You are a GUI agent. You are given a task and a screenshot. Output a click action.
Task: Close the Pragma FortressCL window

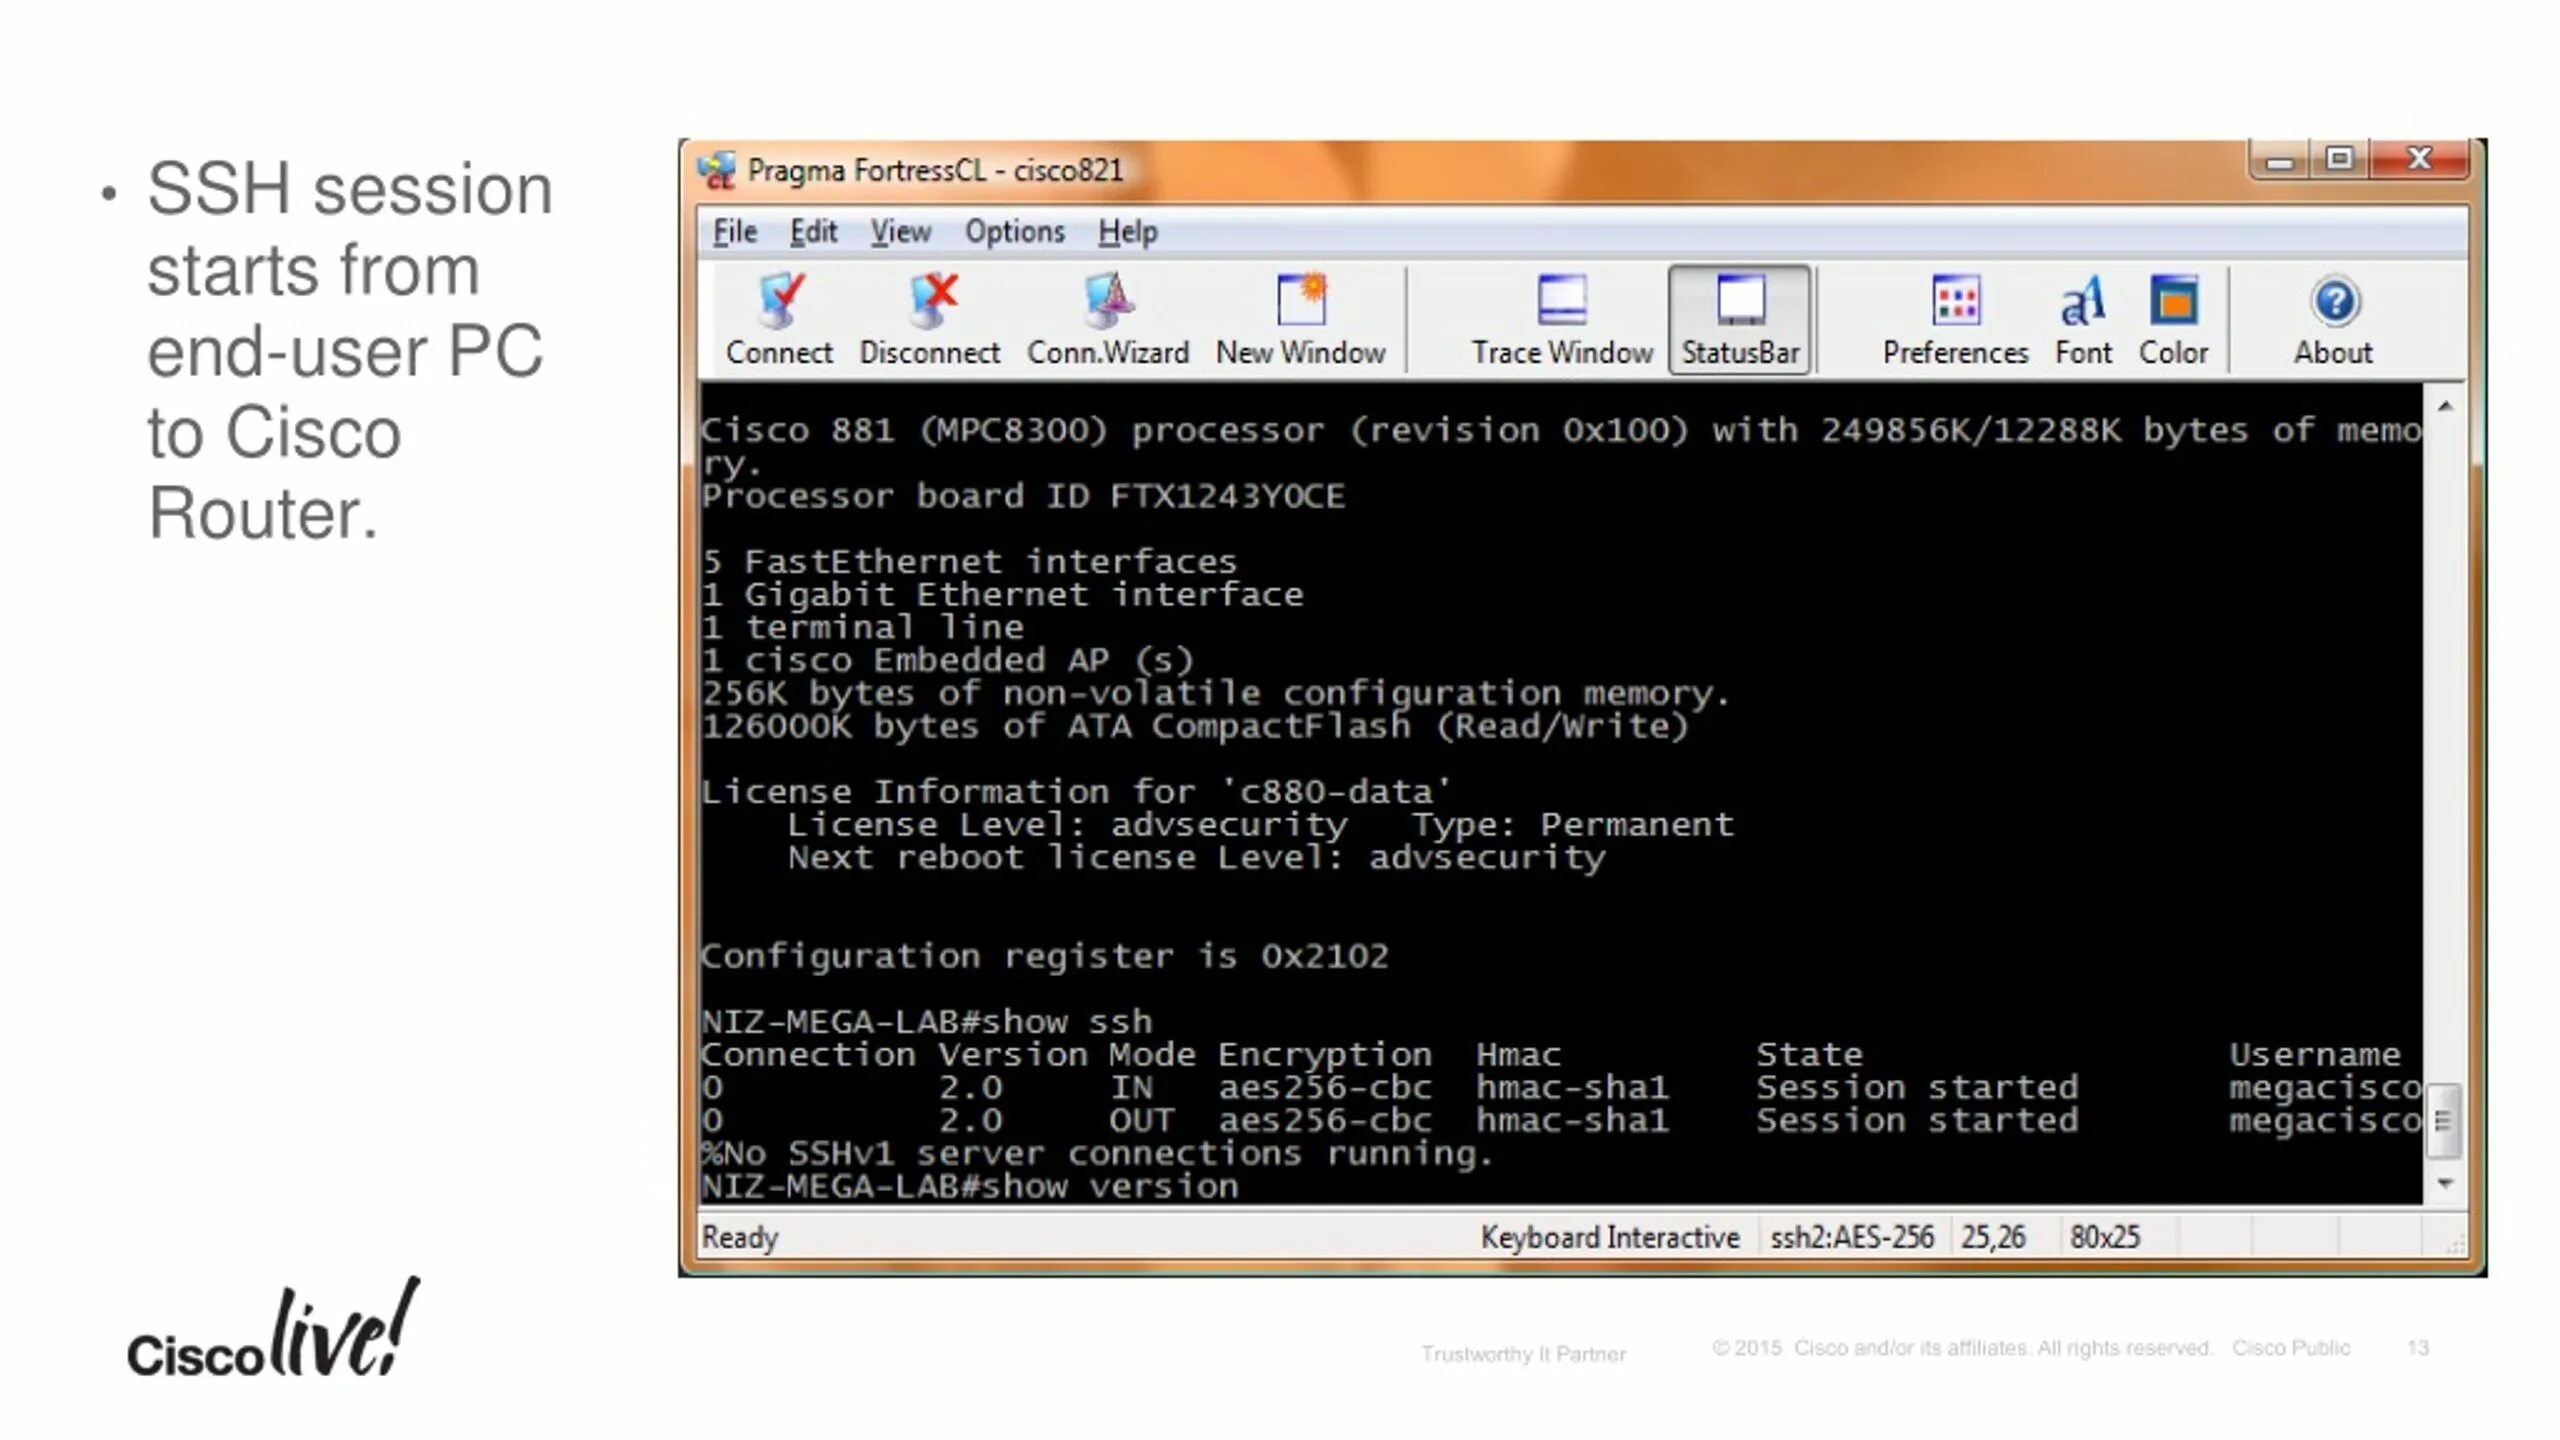point(2419,160)
